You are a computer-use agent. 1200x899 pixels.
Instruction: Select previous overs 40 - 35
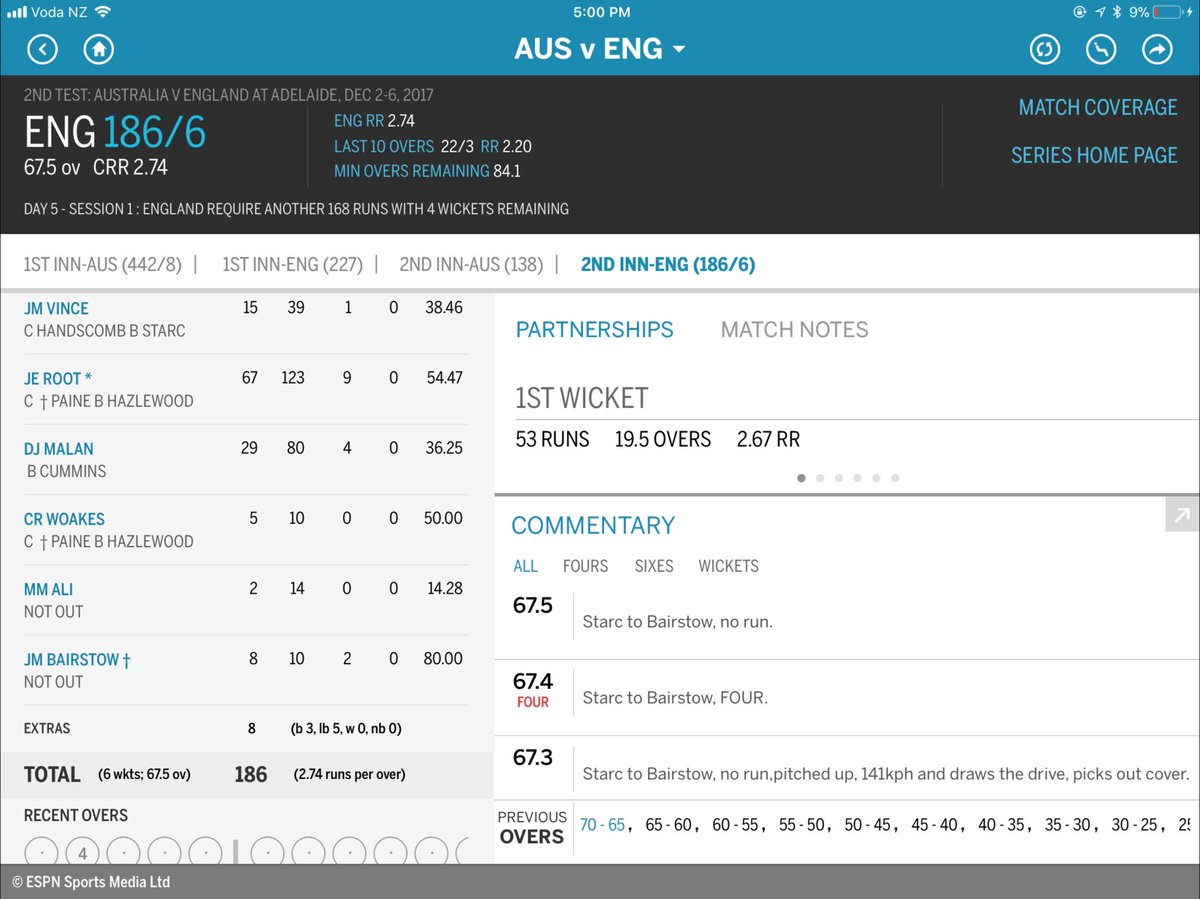pyautogui.click(x=1000, y=825)
